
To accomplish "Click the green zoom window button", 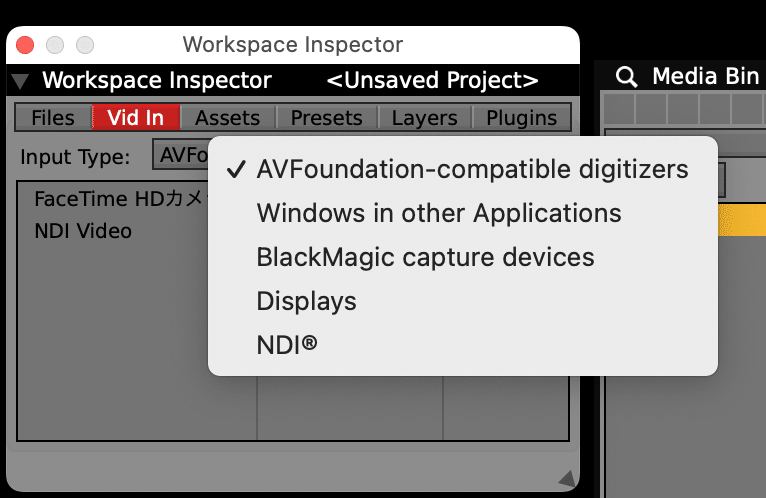I will point(85,45).
